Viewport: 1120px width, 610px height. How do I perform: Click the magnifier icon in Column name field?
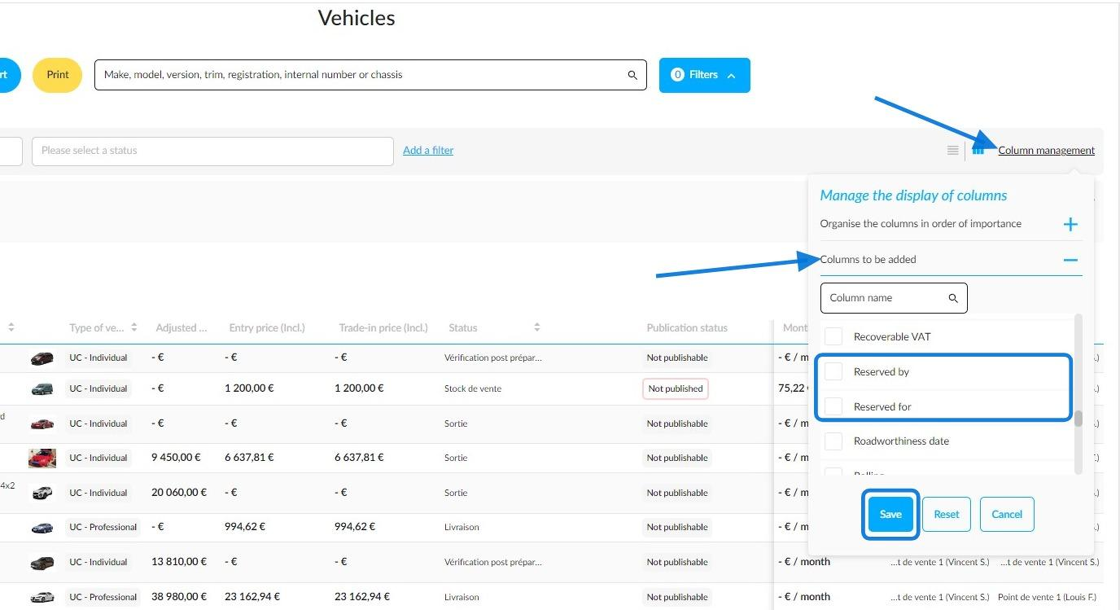tap(953, 298)
